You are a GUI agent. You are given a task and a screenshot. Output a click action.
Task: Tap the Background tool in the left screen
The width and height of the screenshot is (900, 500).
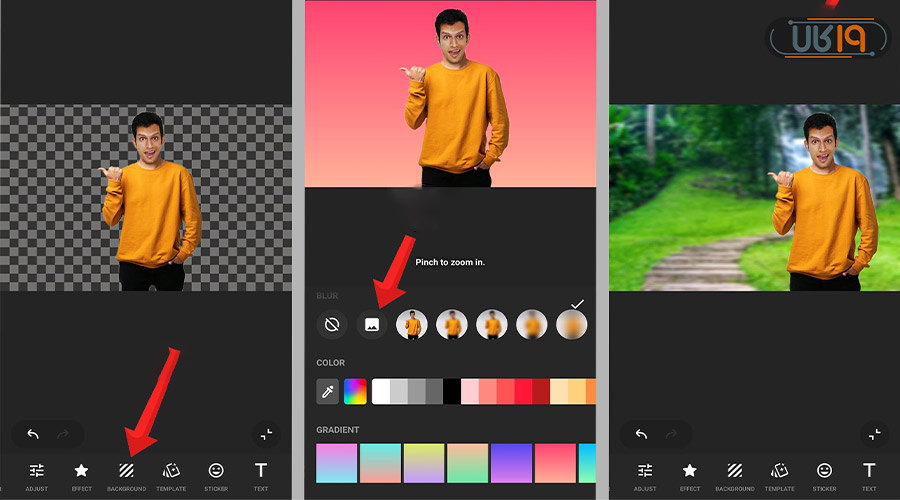pos(127,473)
